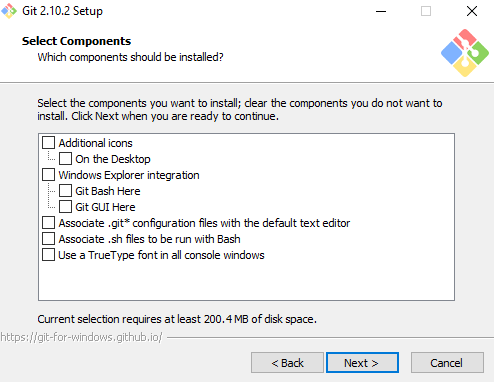Image resolution: width=494 pixels, height=382 pixels.
Task: Click empty area in the components list
Action: pyautogui.click(x=247, y=280)
